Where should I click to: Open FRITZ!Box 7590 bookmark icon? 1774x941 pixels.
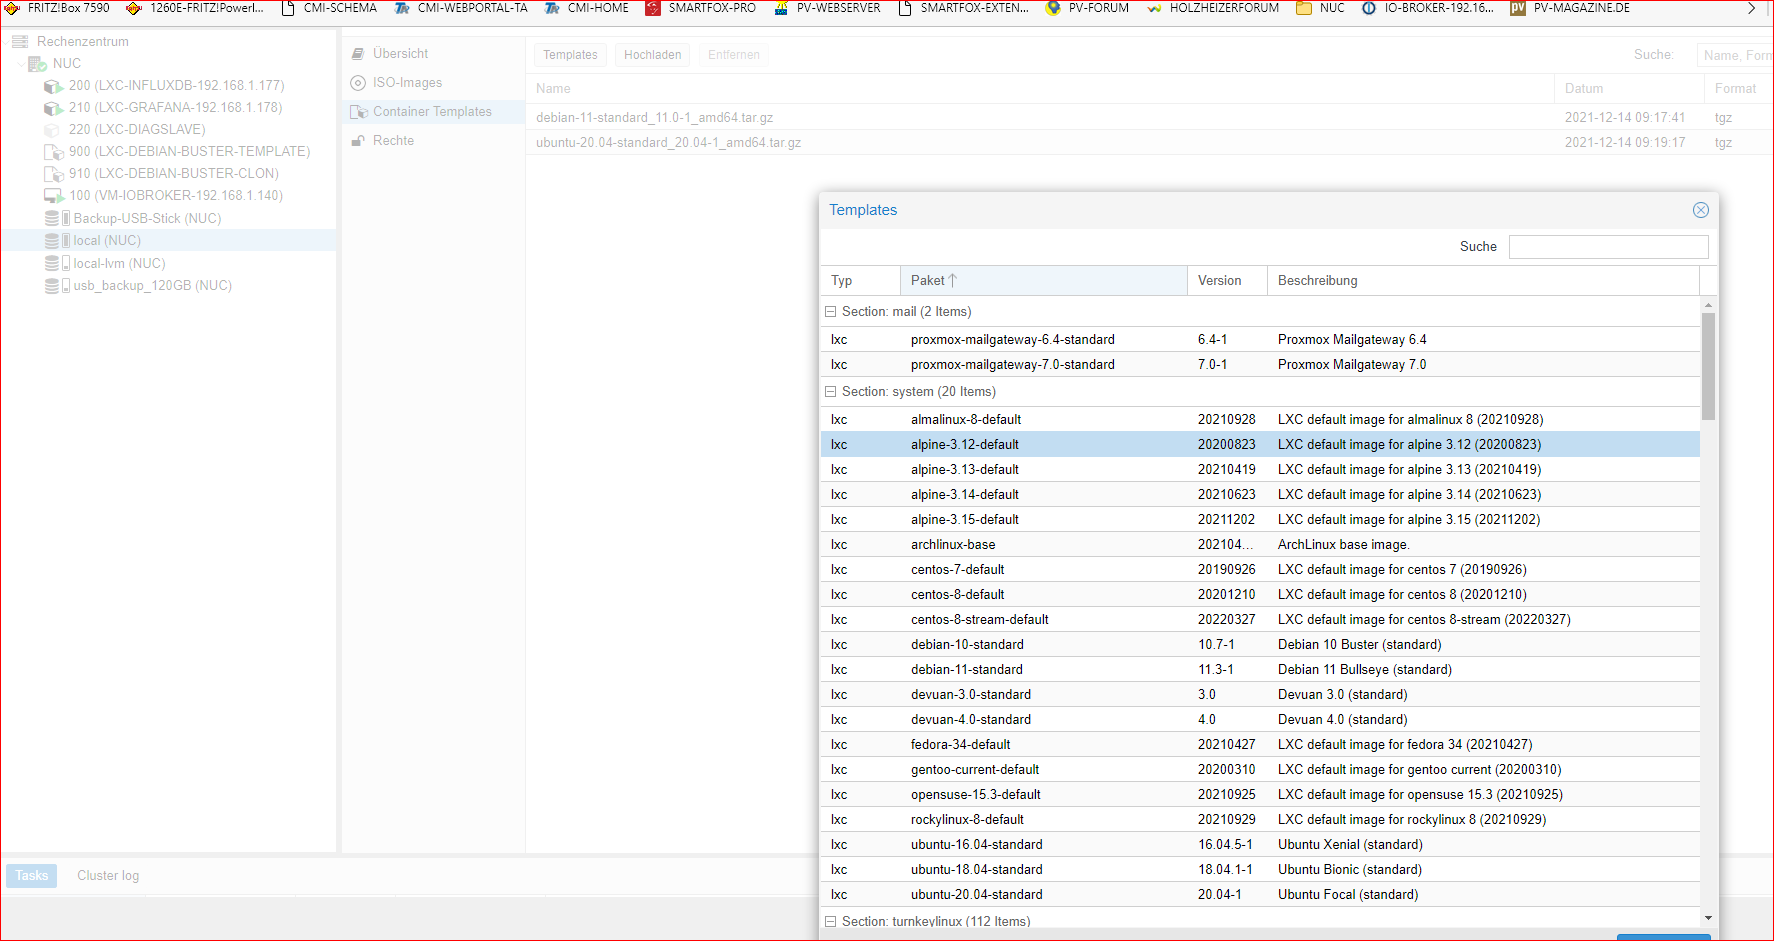tap(12, 8)
